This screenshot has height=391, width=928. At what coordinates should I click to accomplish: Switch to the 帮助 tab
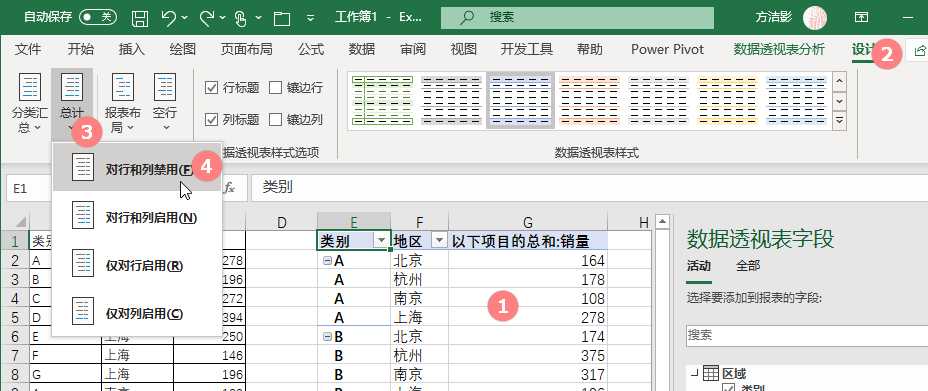click(x=589, y=50)
